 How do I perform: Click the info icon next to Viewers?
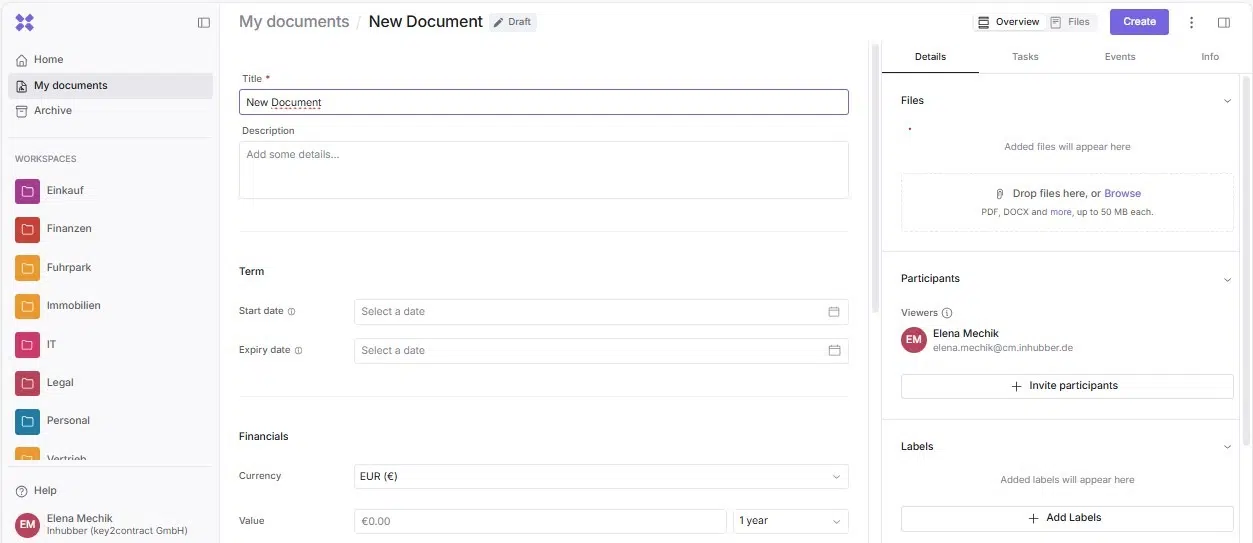pos(947,313)
